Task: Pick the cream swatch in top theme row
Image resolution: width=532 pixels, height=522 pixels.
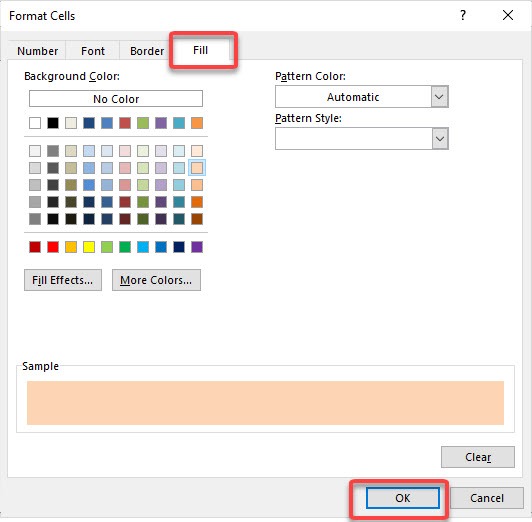Action: (x=71, y=123)
